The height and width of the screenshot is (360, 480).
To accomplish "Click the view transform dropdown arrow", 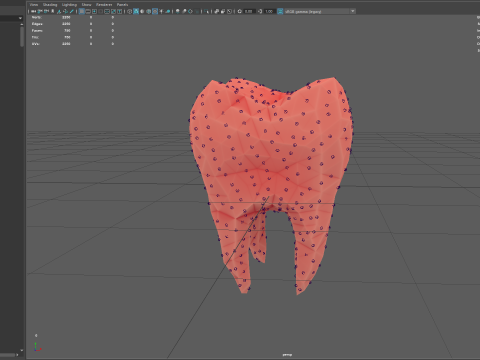I will pos(353,11).
